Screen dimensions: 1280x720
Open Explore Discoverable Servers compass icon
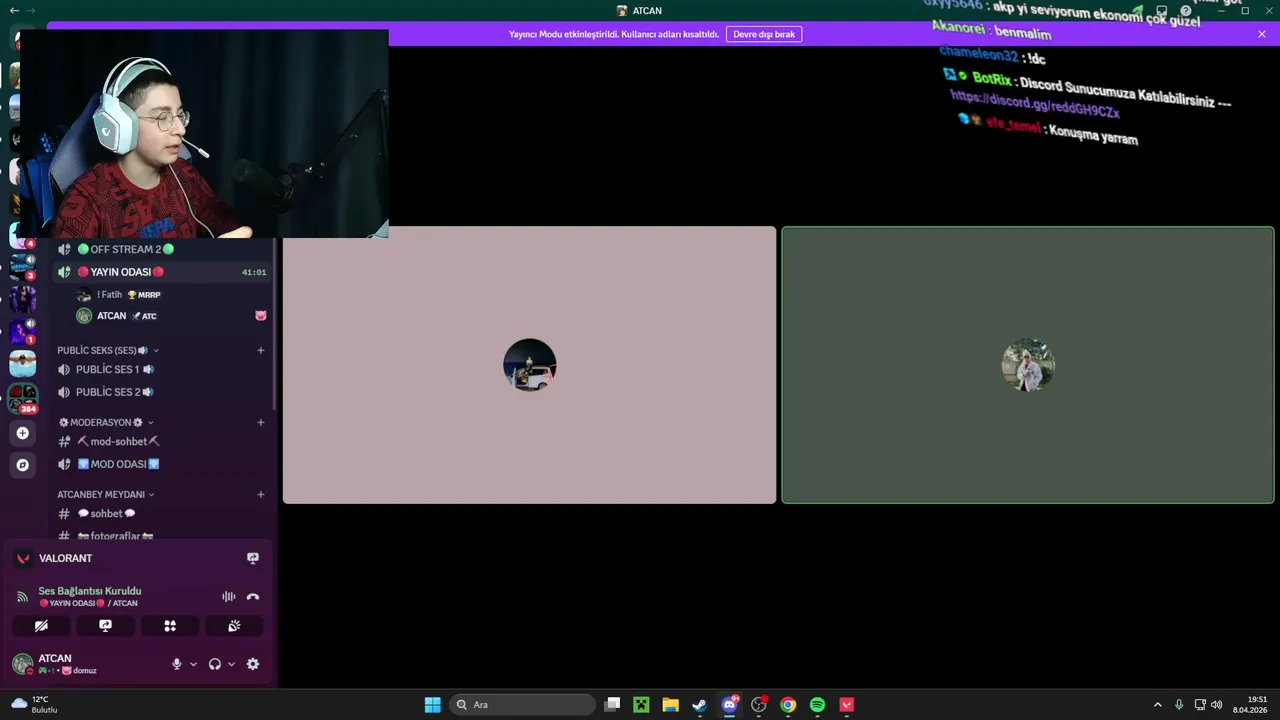(x=22, y=465)
